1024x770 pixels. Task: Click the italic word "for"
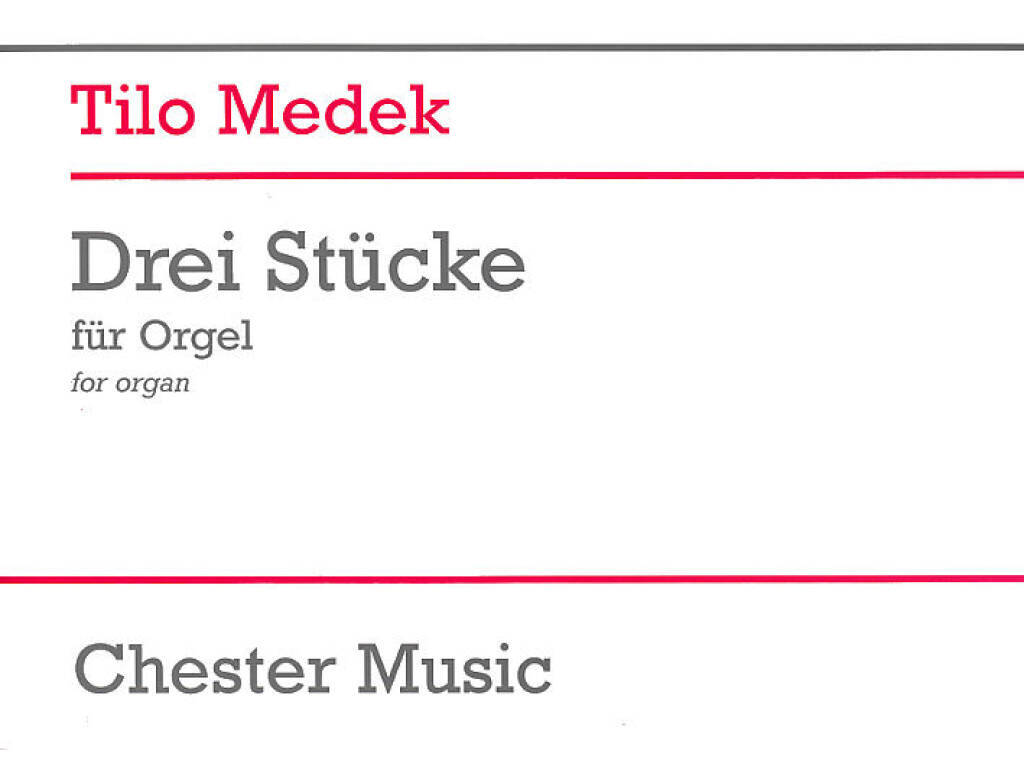[87, 384]
